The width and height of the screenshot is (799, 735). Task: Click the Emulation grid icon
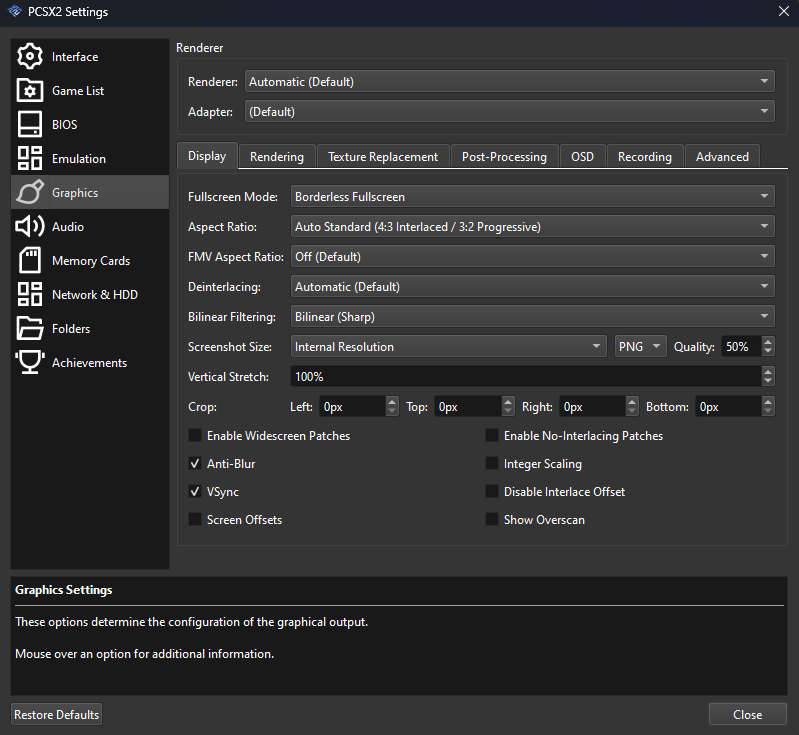(30, 159)
